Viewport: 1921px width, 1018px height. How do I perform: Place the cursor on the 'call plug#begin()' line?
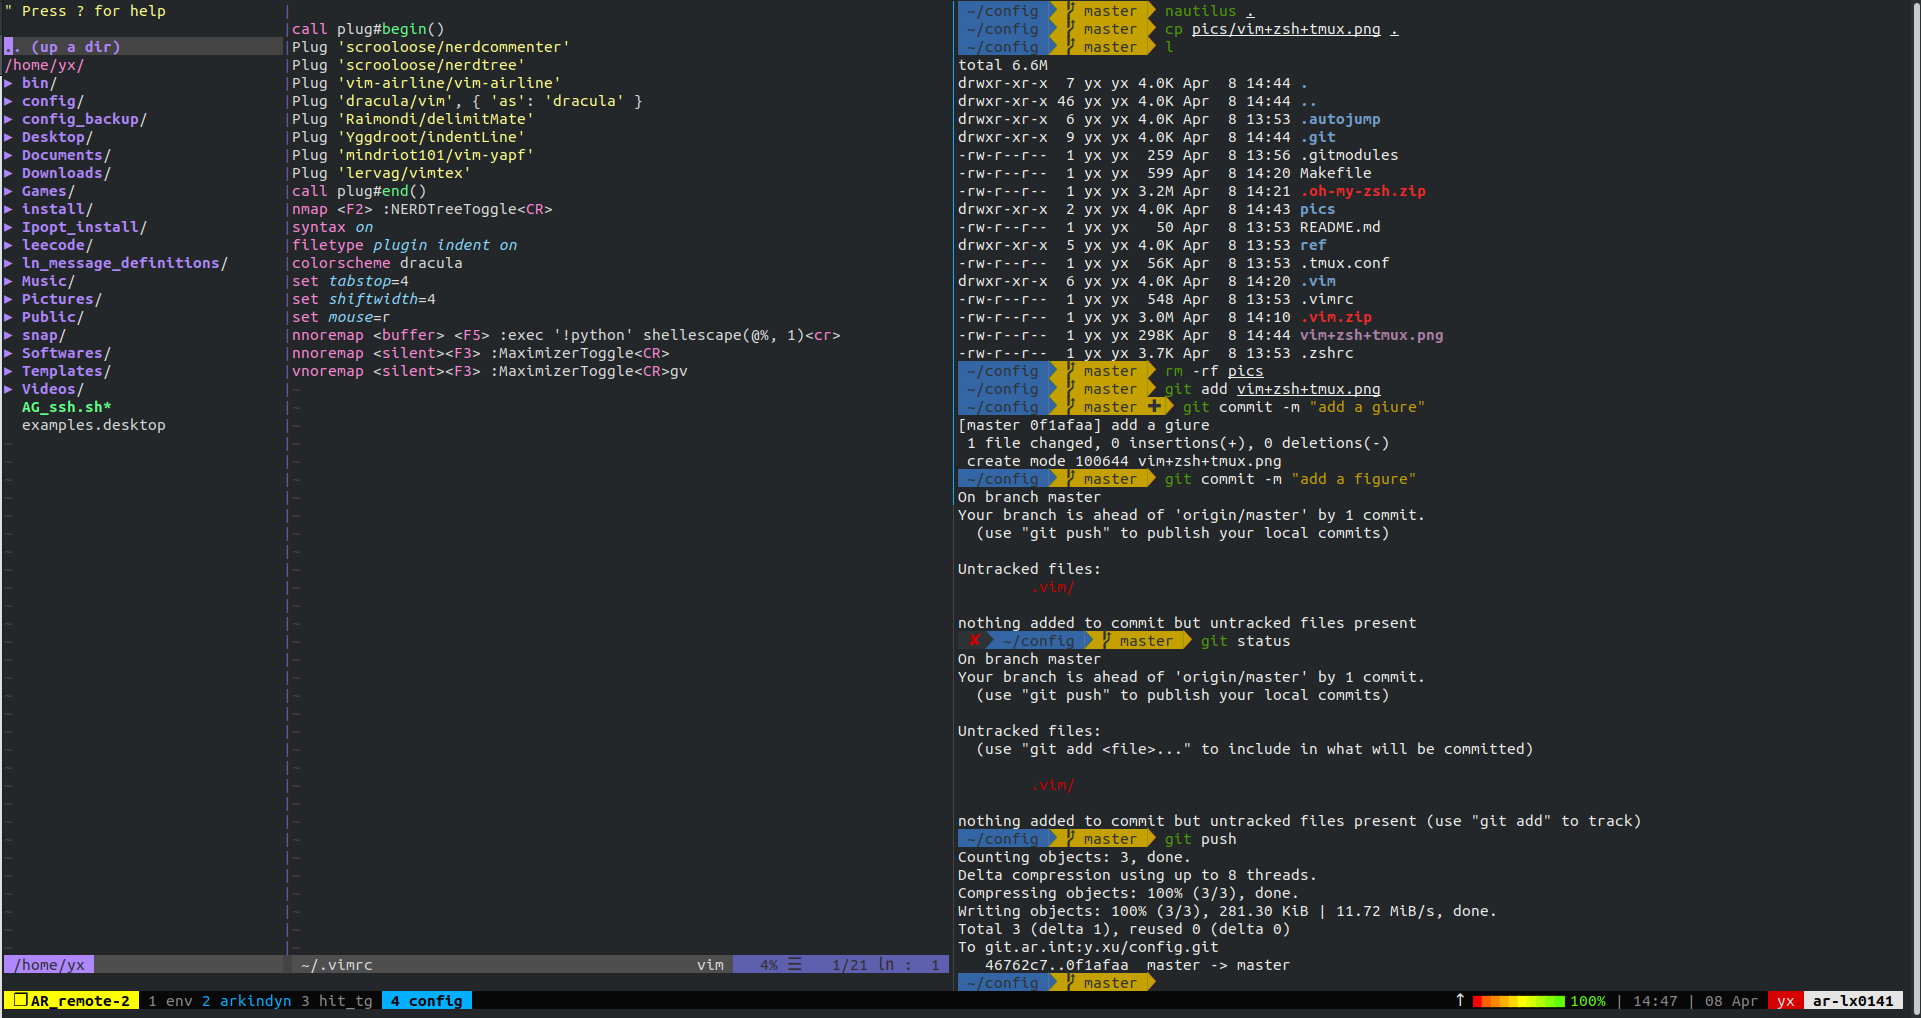(368, 29)
